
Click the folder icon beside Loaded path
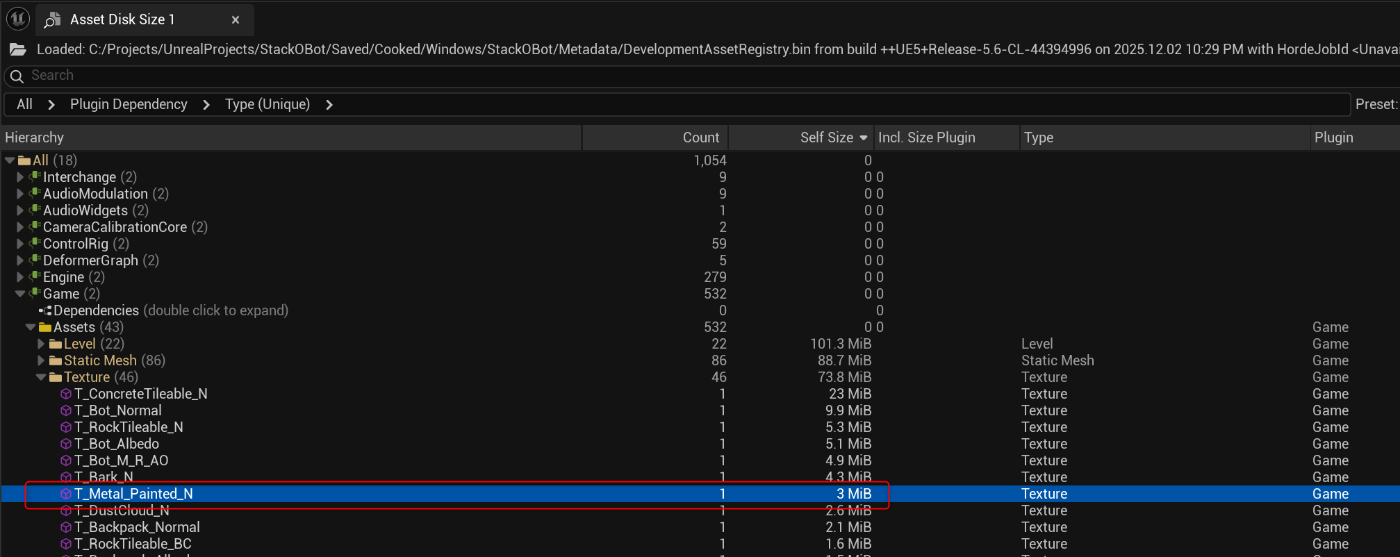17,49
